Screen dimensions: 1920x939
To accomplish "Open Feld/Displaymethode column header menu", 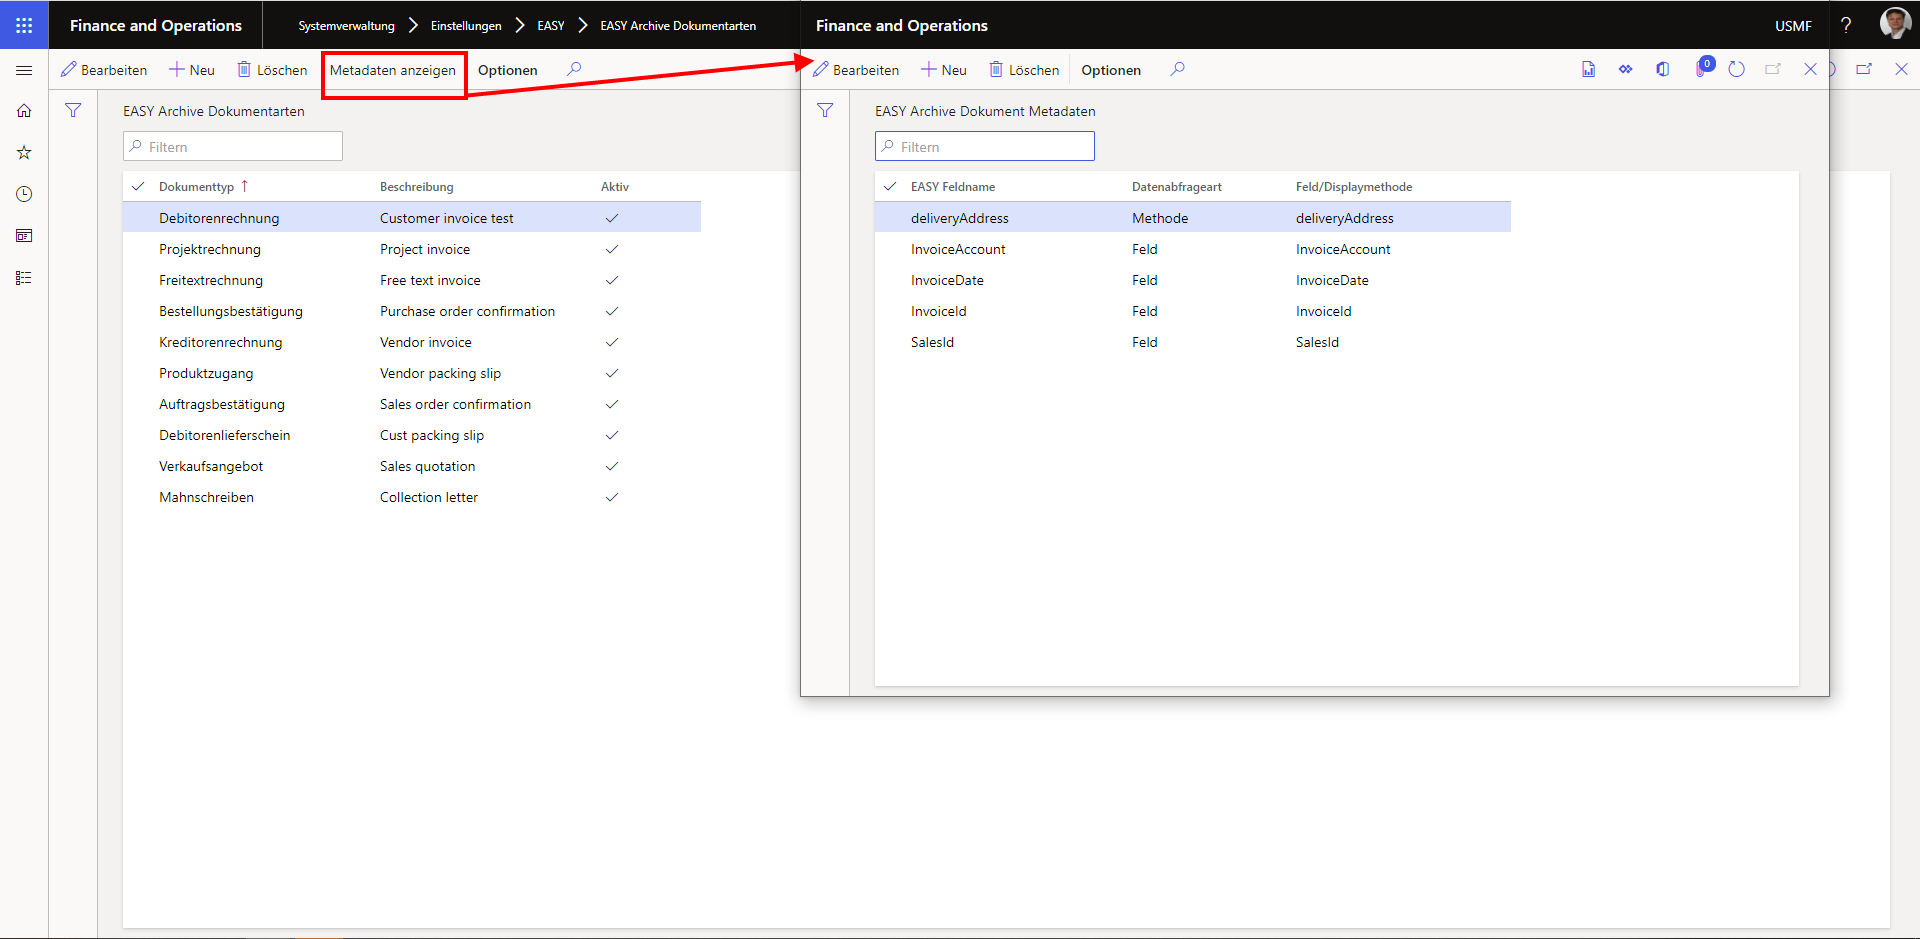I will (x=1354, y=187).
